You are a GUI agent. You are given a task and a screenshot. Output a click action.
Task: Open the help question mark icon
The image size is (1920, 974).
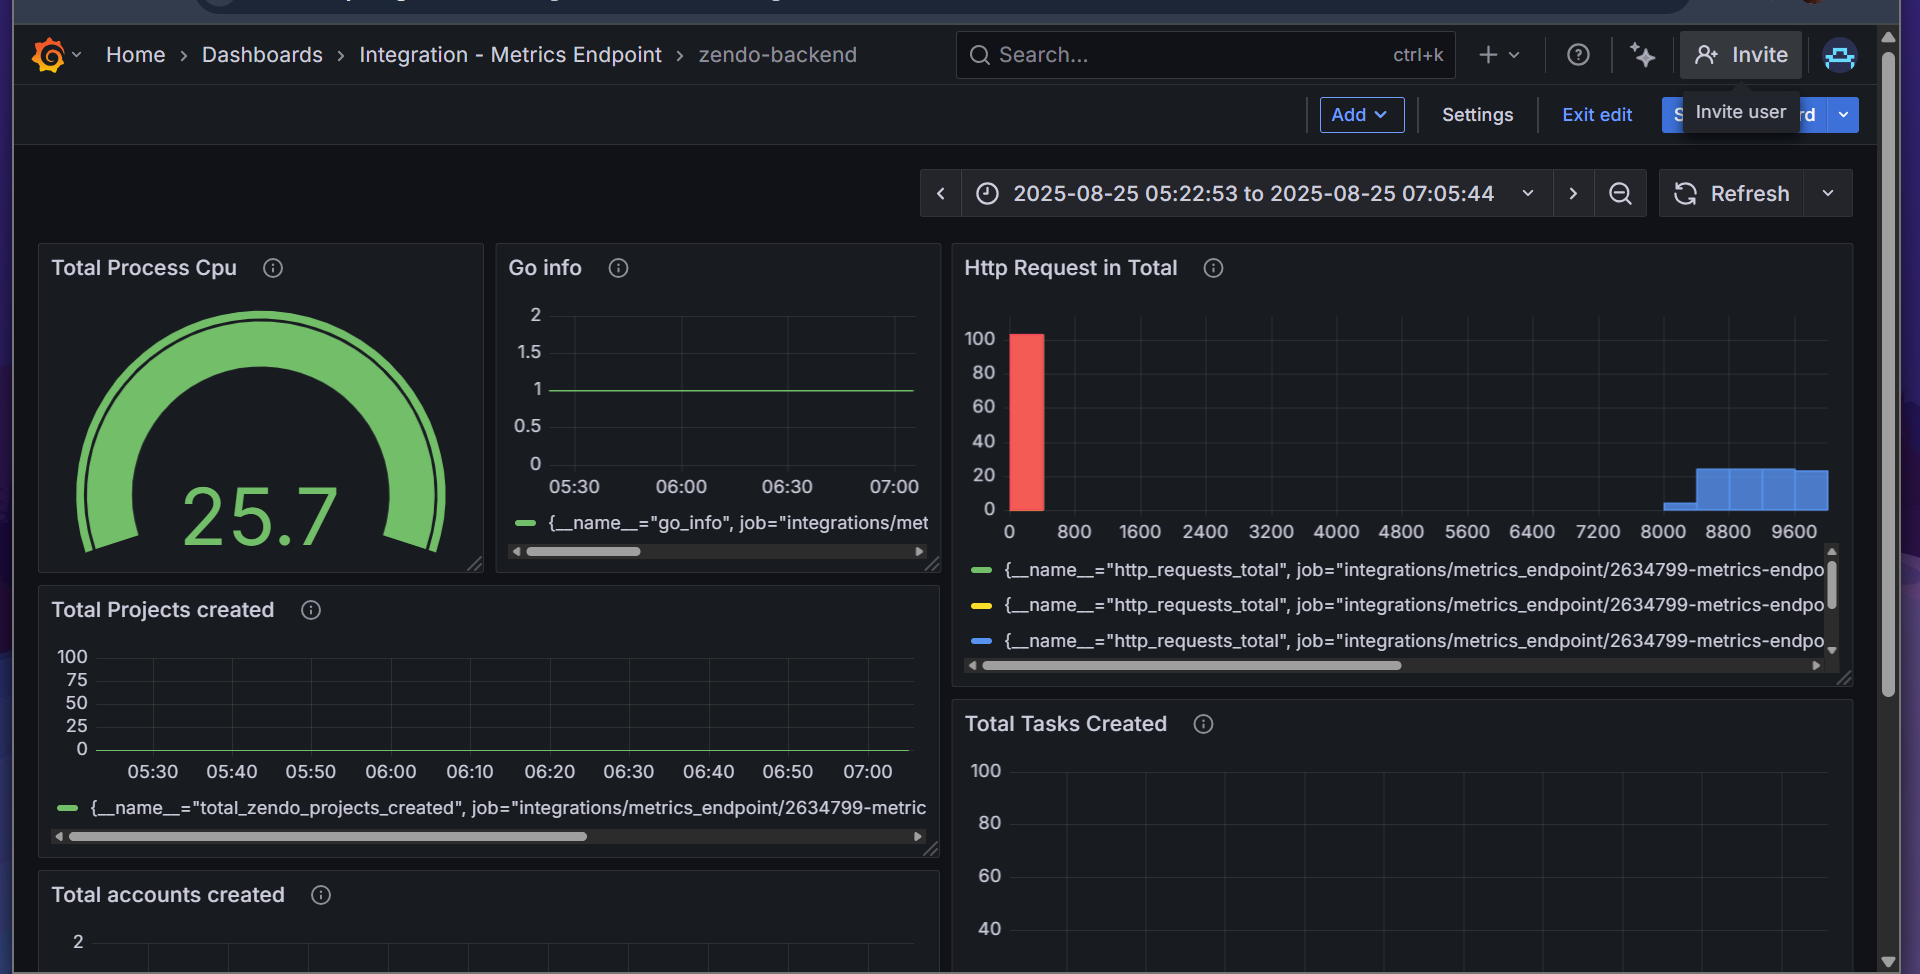point(1578,55)
